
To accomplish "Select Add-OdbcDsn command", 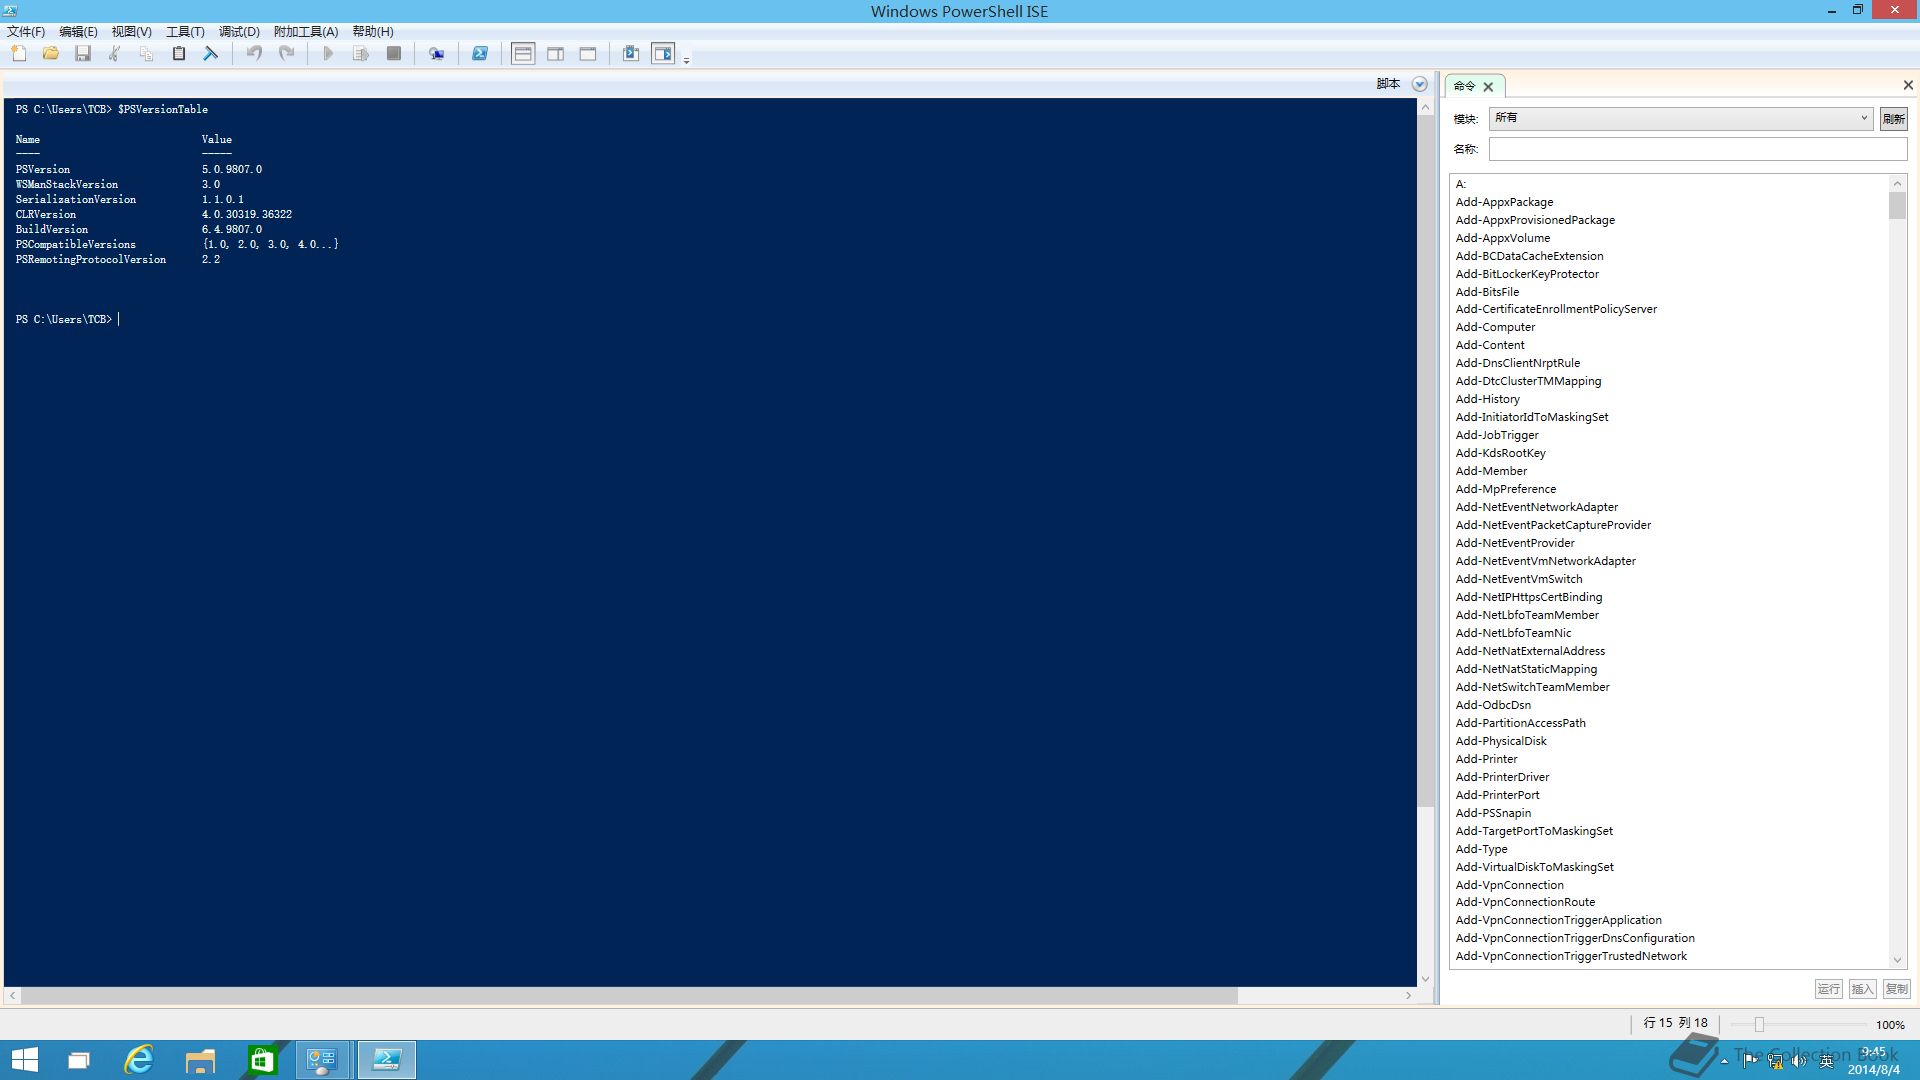I will pos(1493,705).
